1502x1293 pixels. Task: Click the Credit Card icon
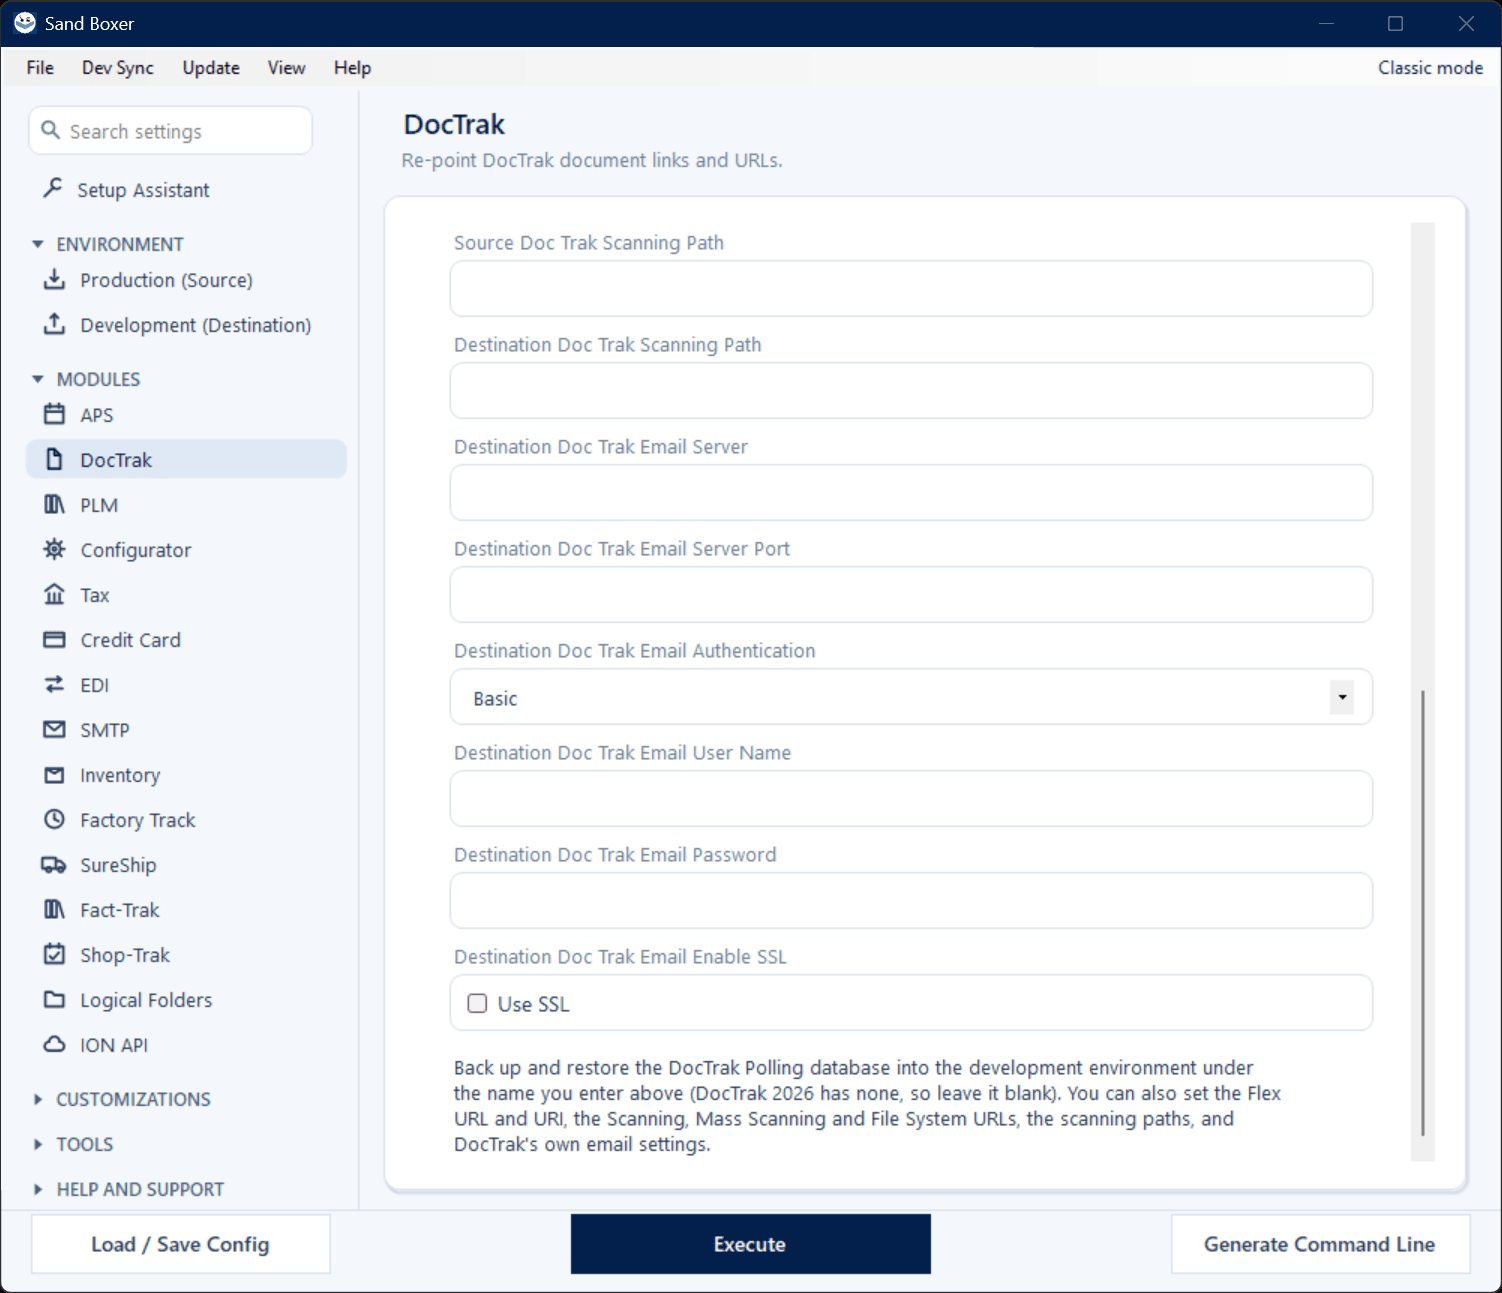pos(54,639)
